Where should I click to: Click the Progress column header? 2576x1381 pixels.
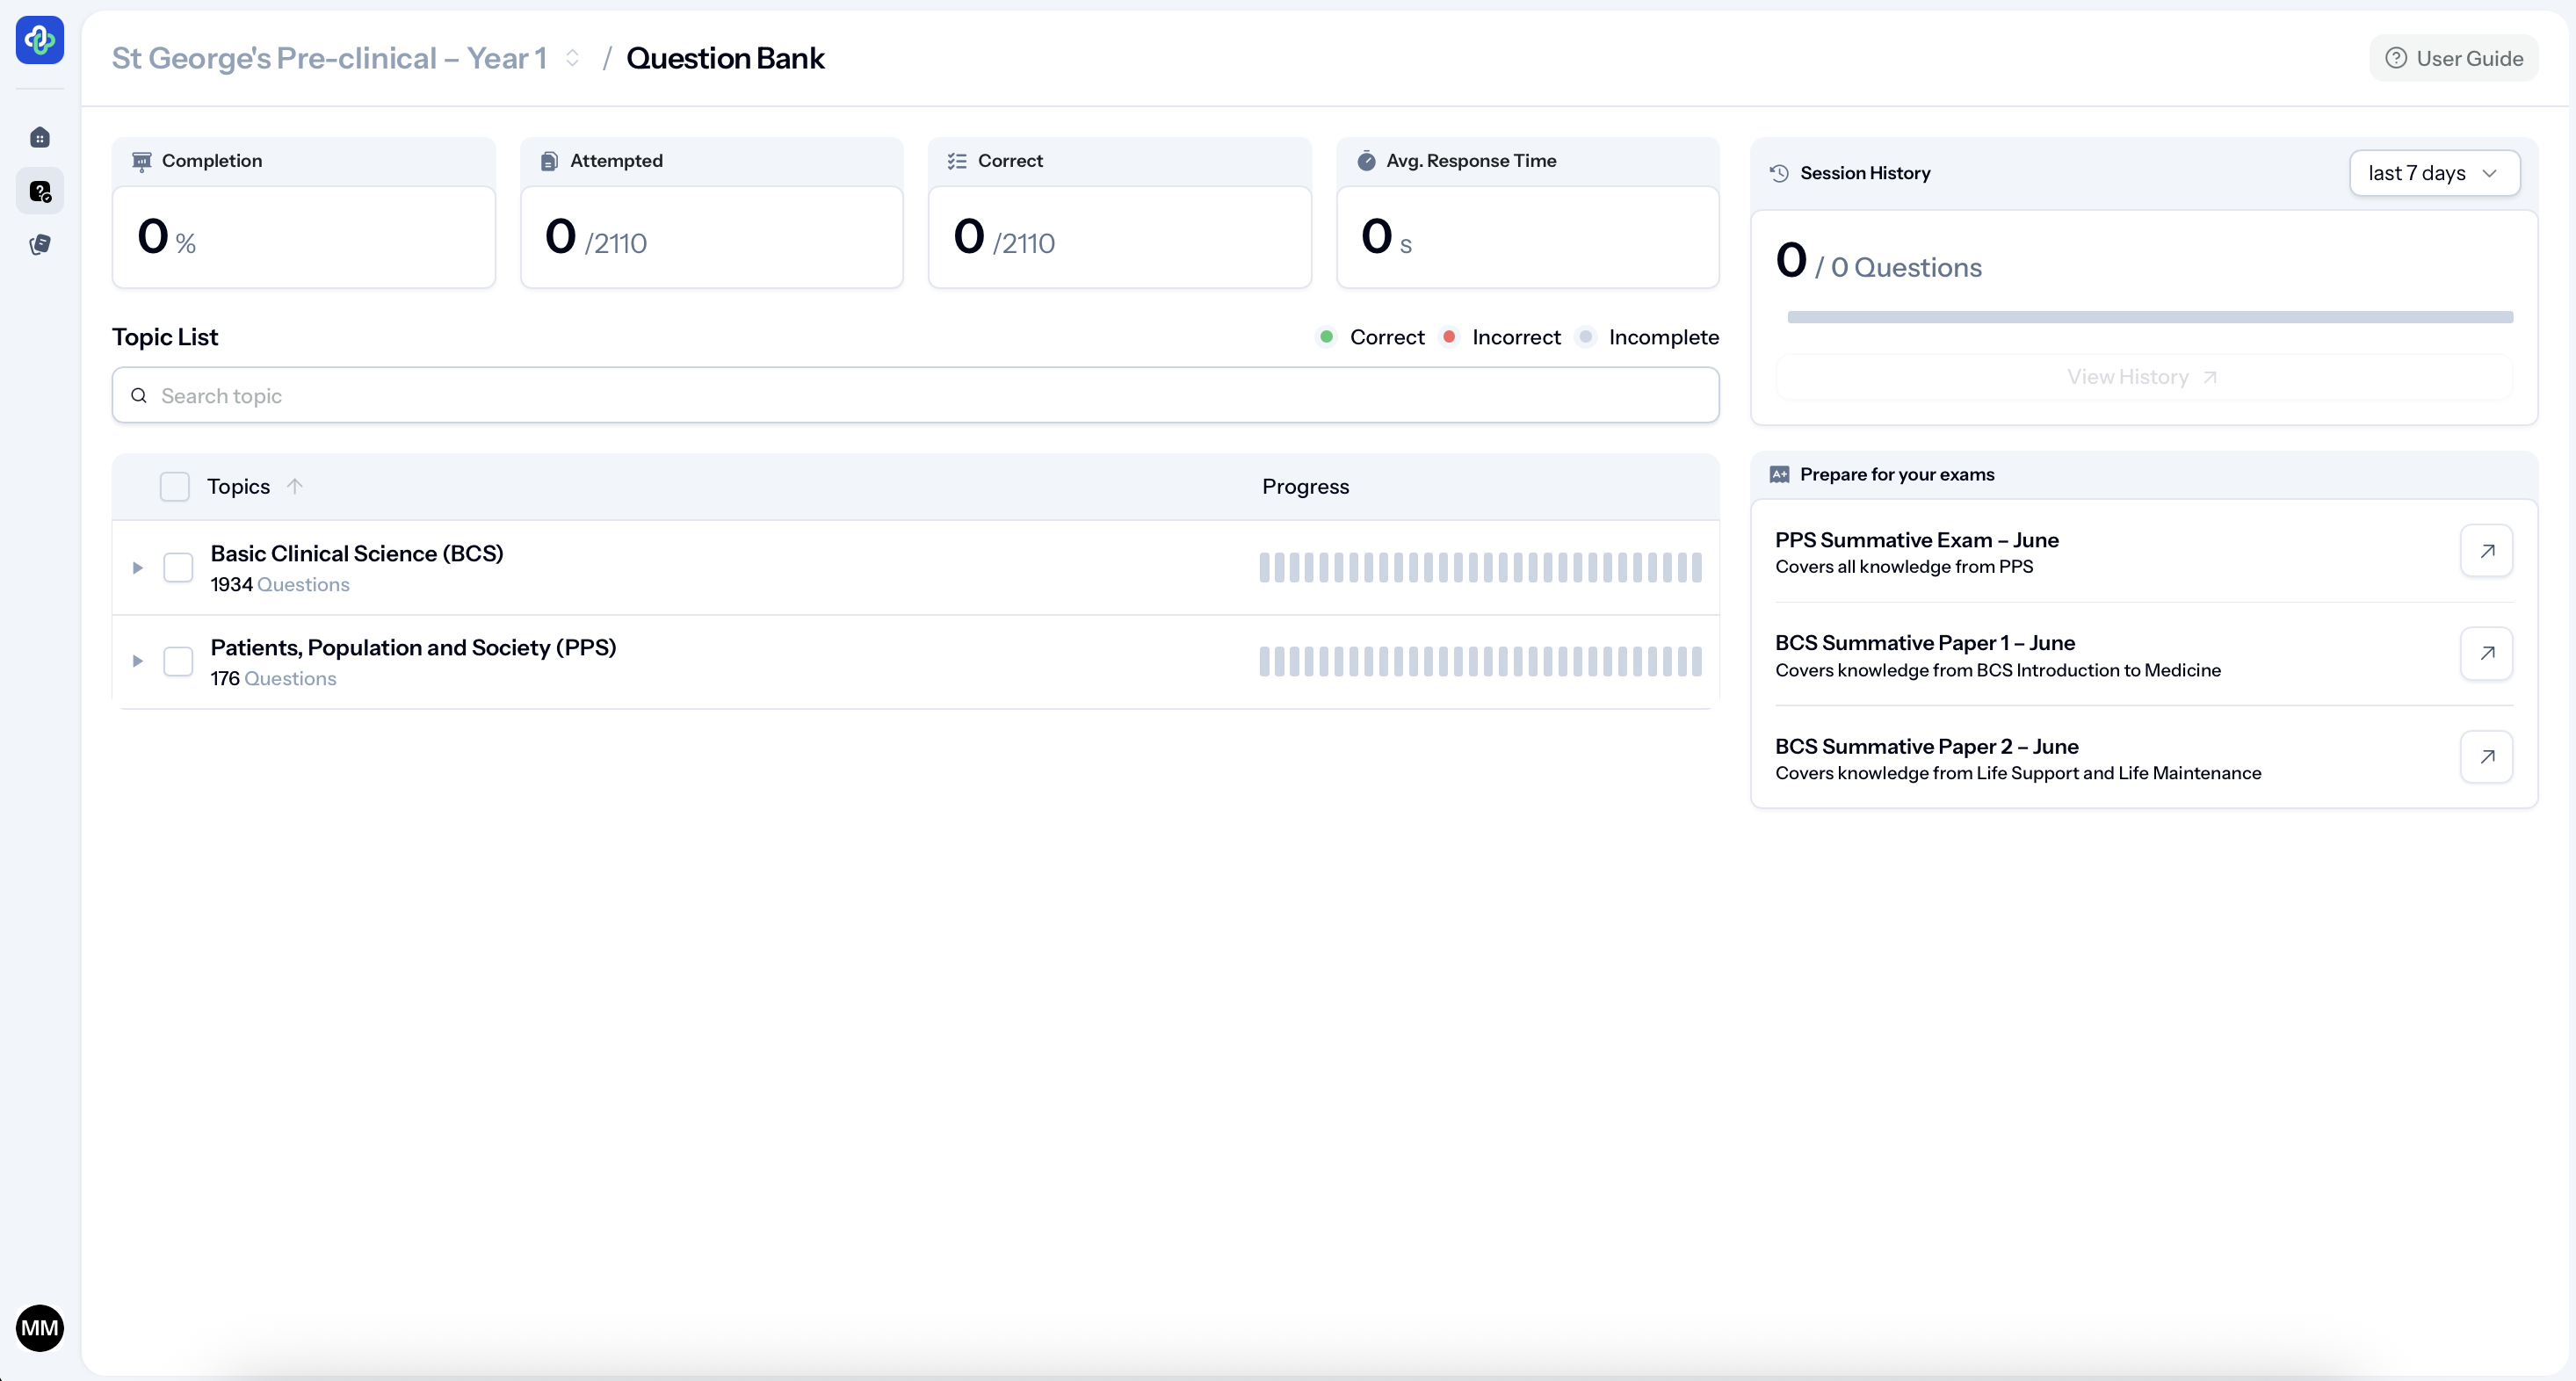click(1304, 486)
